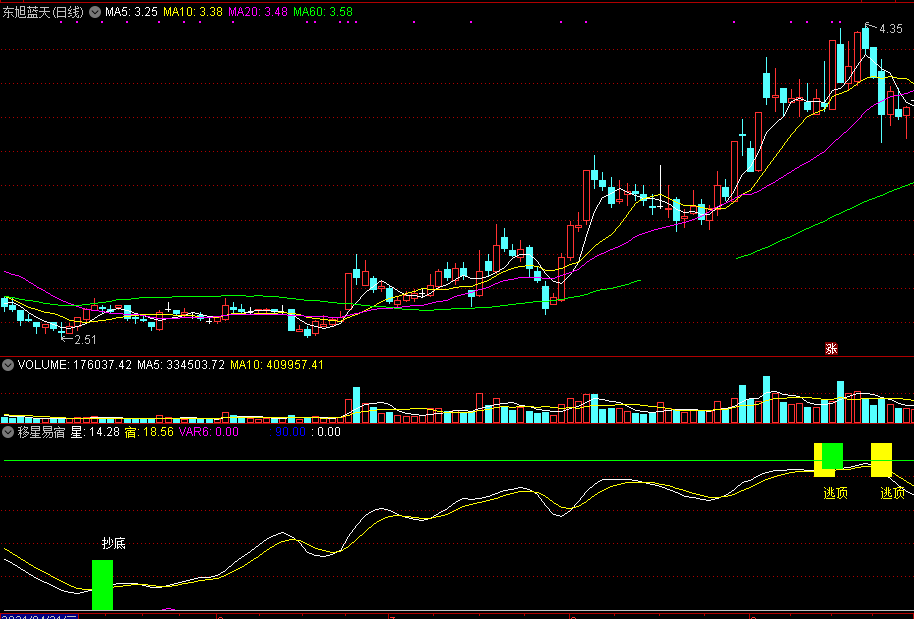Select the 东旭蓝天(日线) chart title

point(43,12)
